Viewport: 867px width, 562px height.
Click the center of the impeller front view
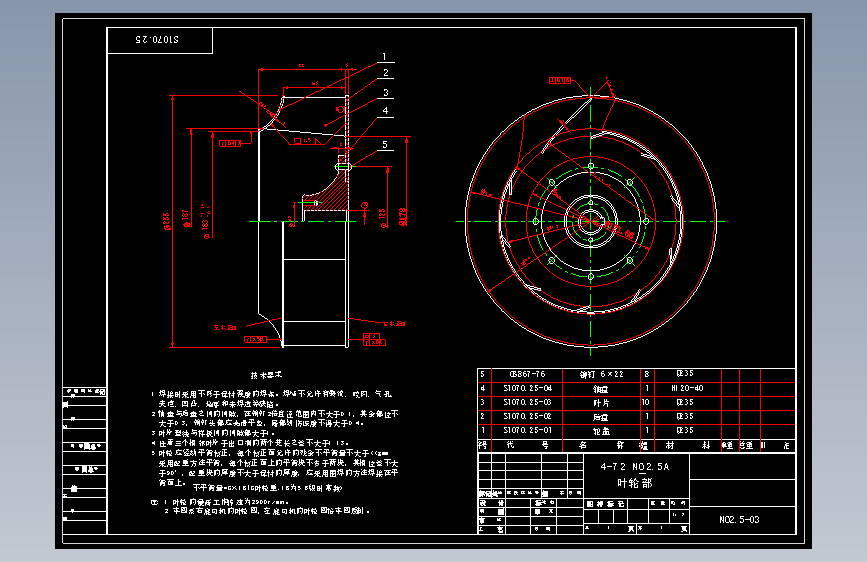point(591,221)
